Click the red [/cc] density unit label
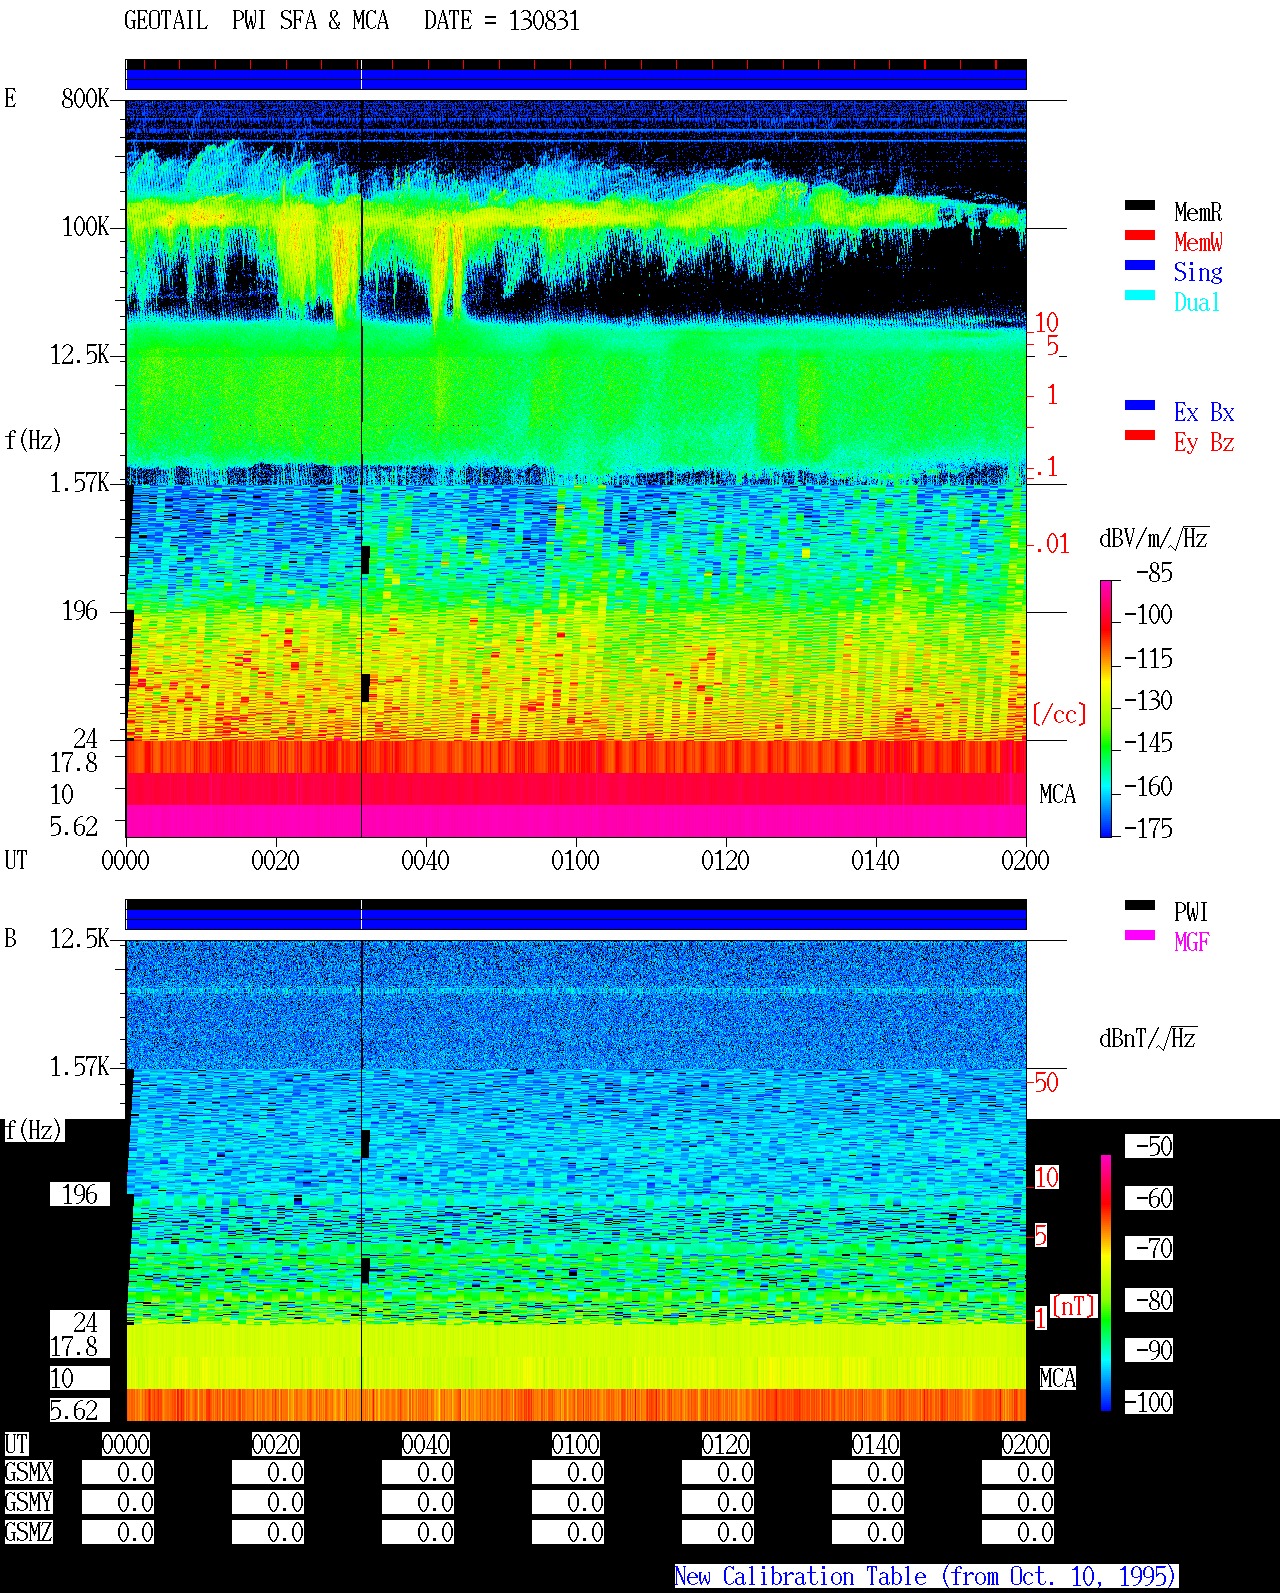This screenshot has width=1280, height=1593. coord(1059,714)
